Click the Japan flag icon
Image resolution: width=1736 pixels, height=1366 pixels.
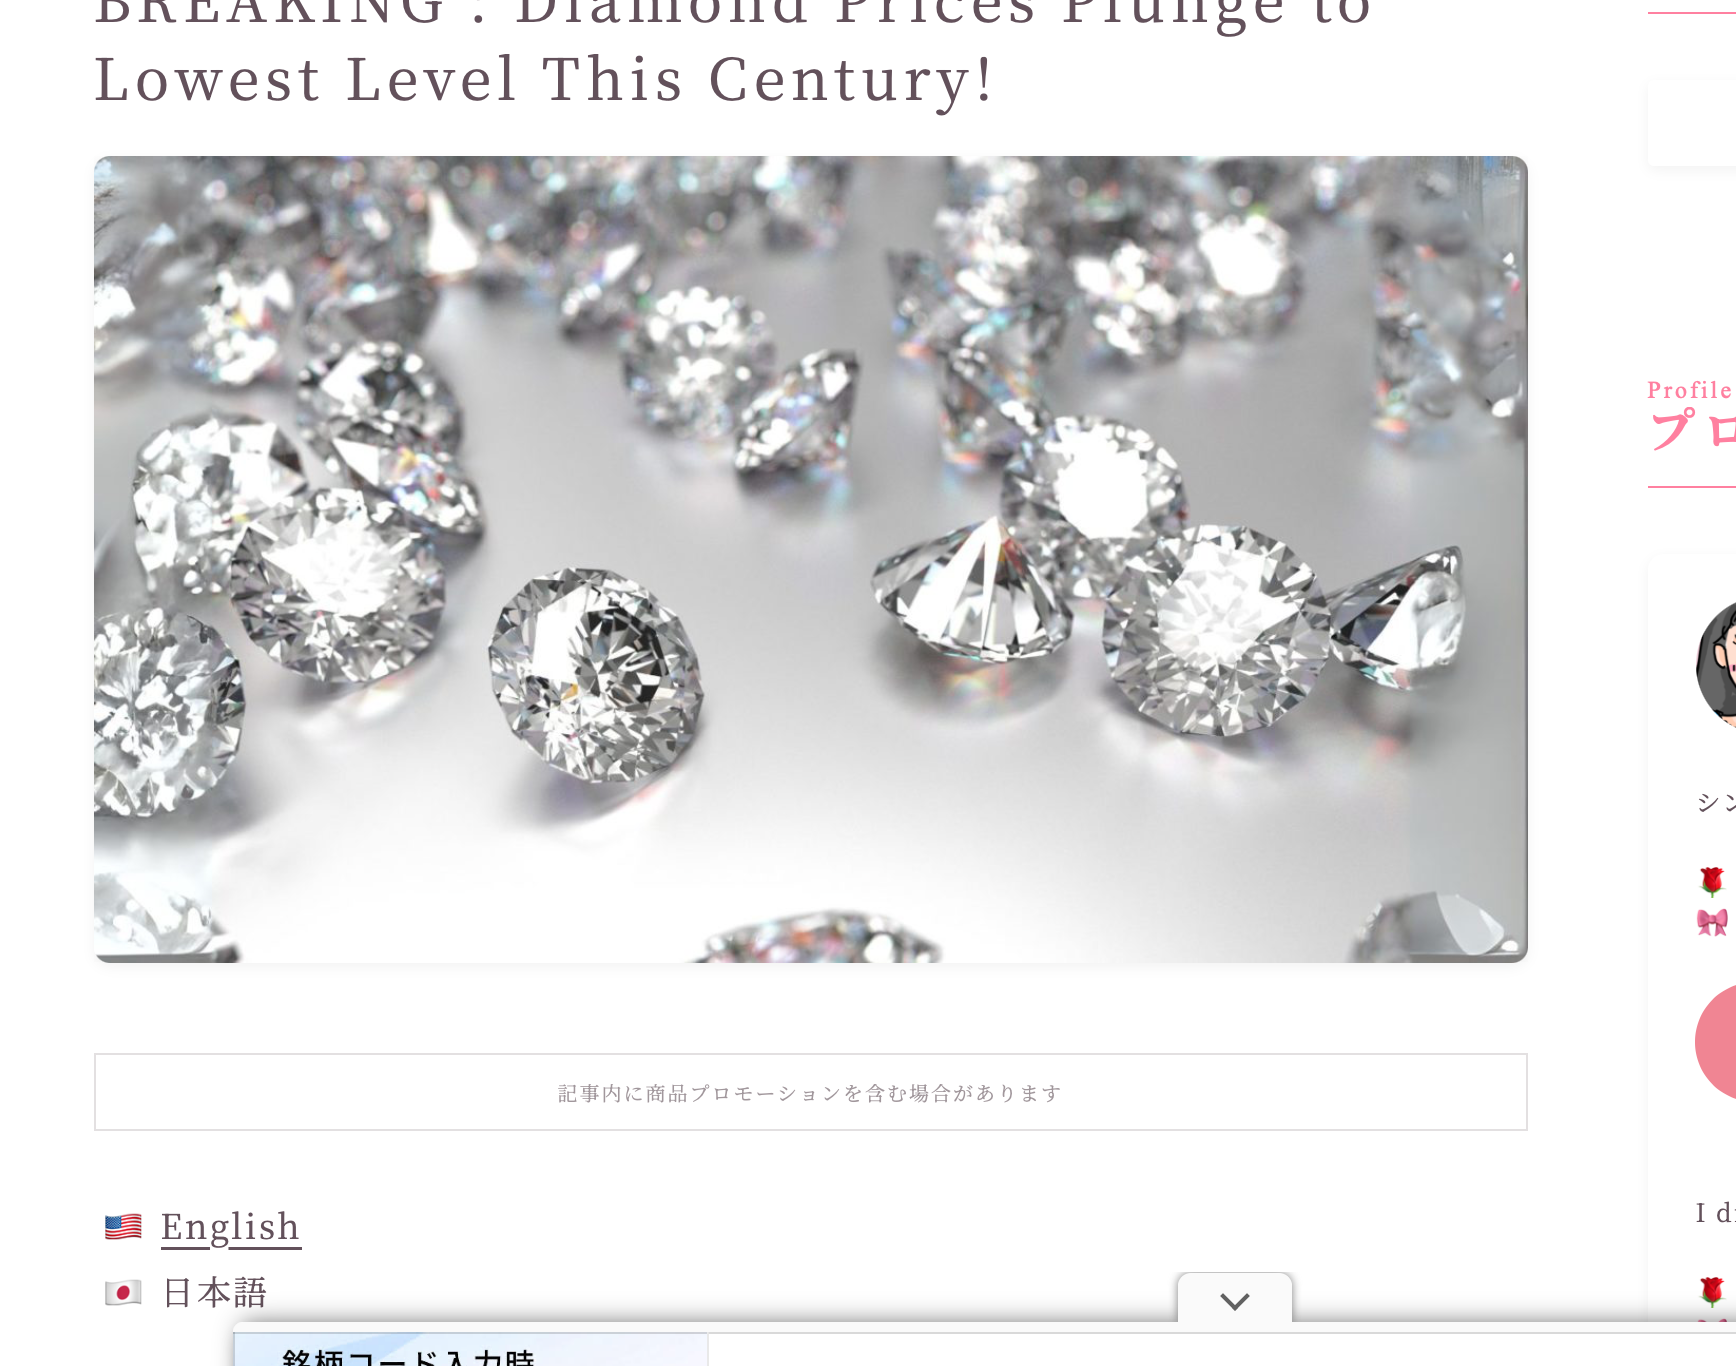pos(123,1293)
